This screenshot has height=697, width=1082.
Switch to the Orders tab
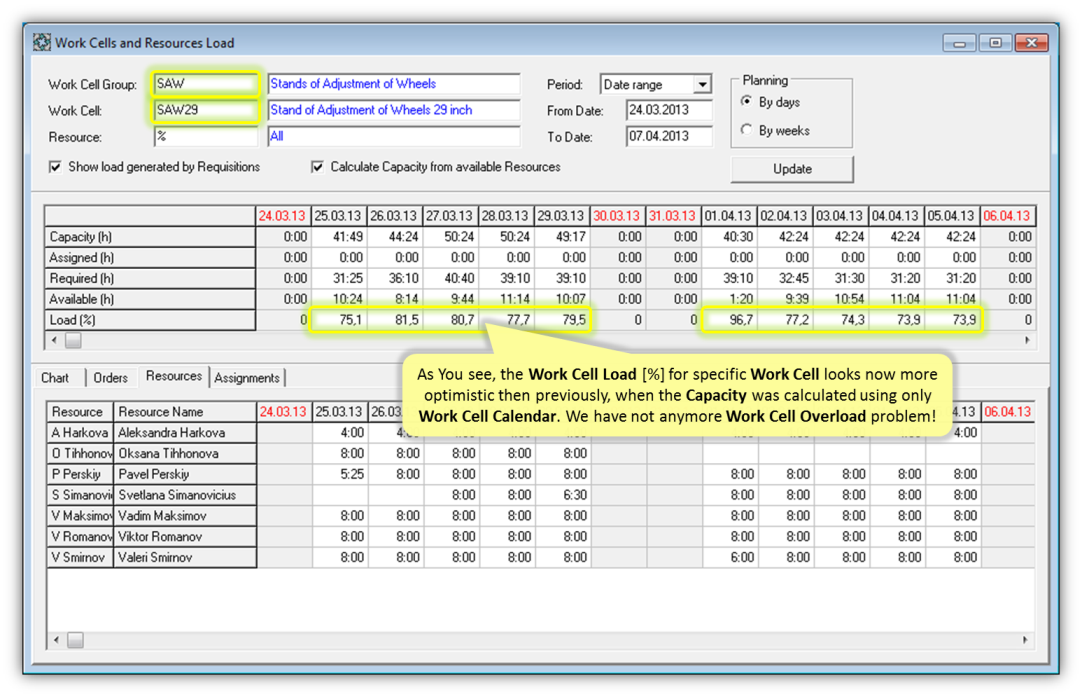click(110, 378)
